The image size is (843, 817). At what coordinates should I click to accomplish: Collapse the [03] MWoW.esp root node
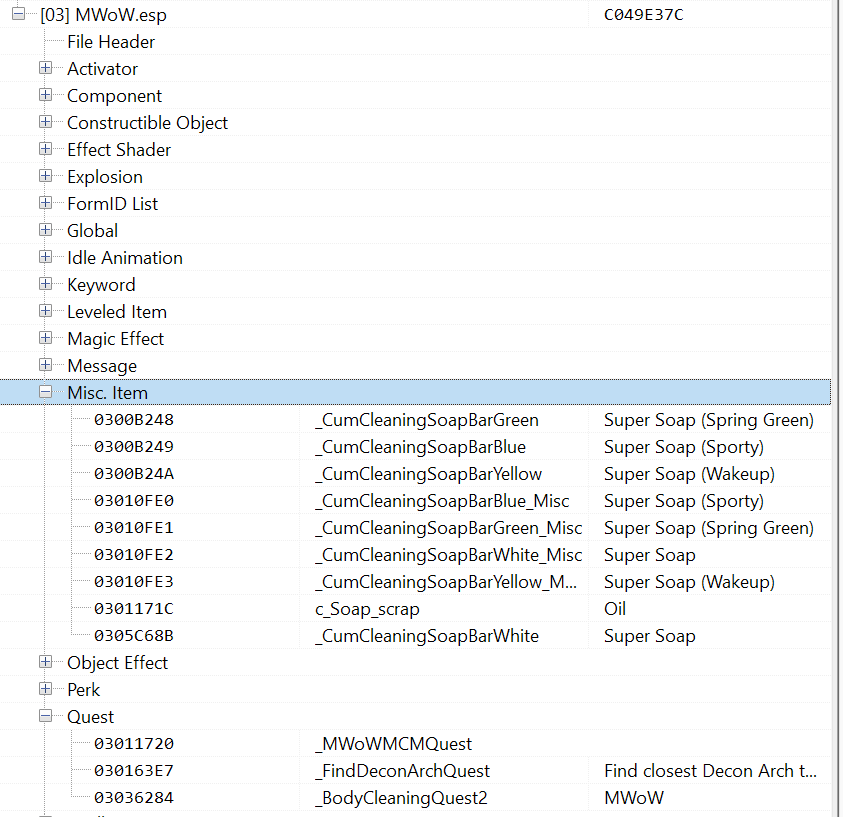coord(18,13)
